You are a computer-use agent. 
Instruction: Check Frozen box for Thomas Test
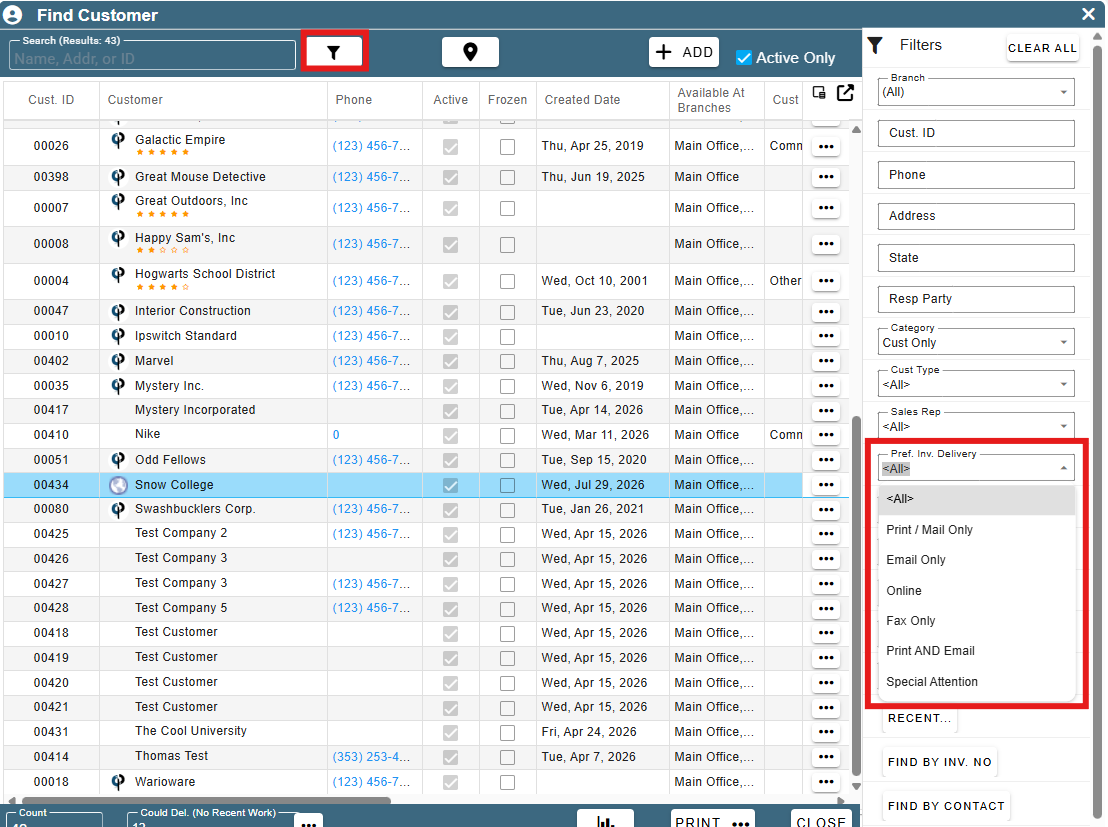[507, 757]
